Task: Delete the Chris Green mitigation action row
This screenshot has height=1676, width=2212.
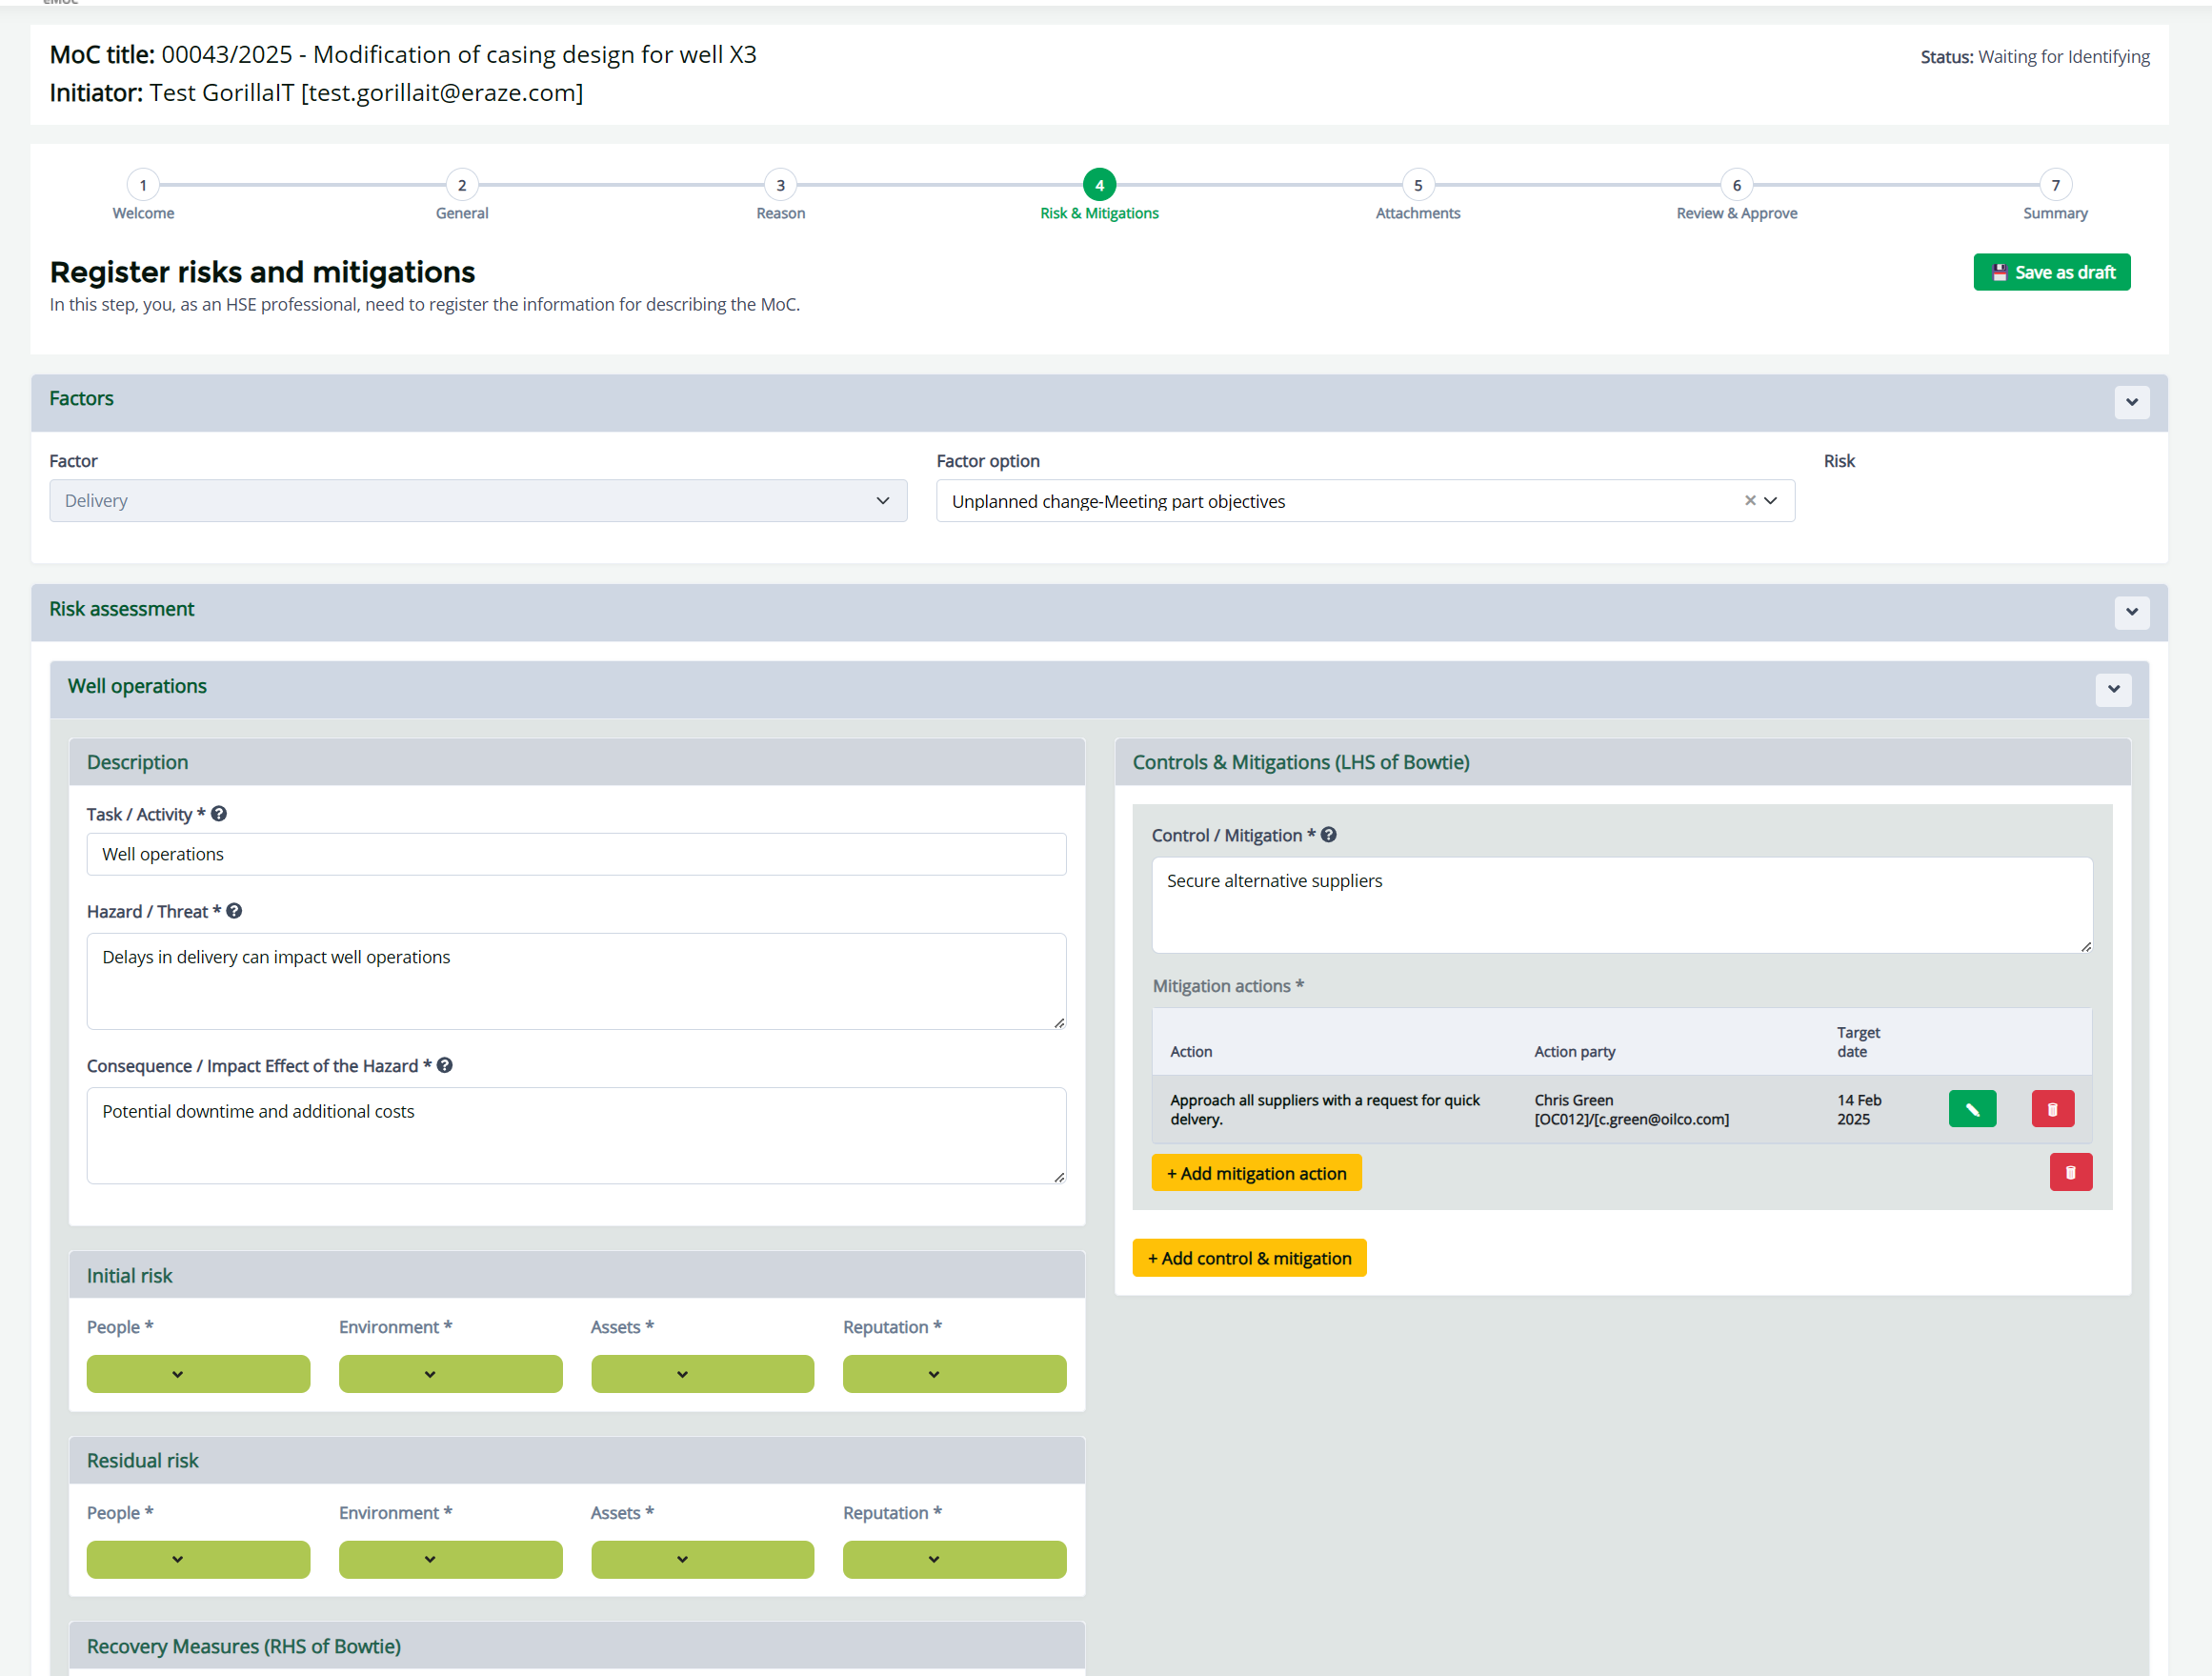Action: (x=2052, y=1108)
